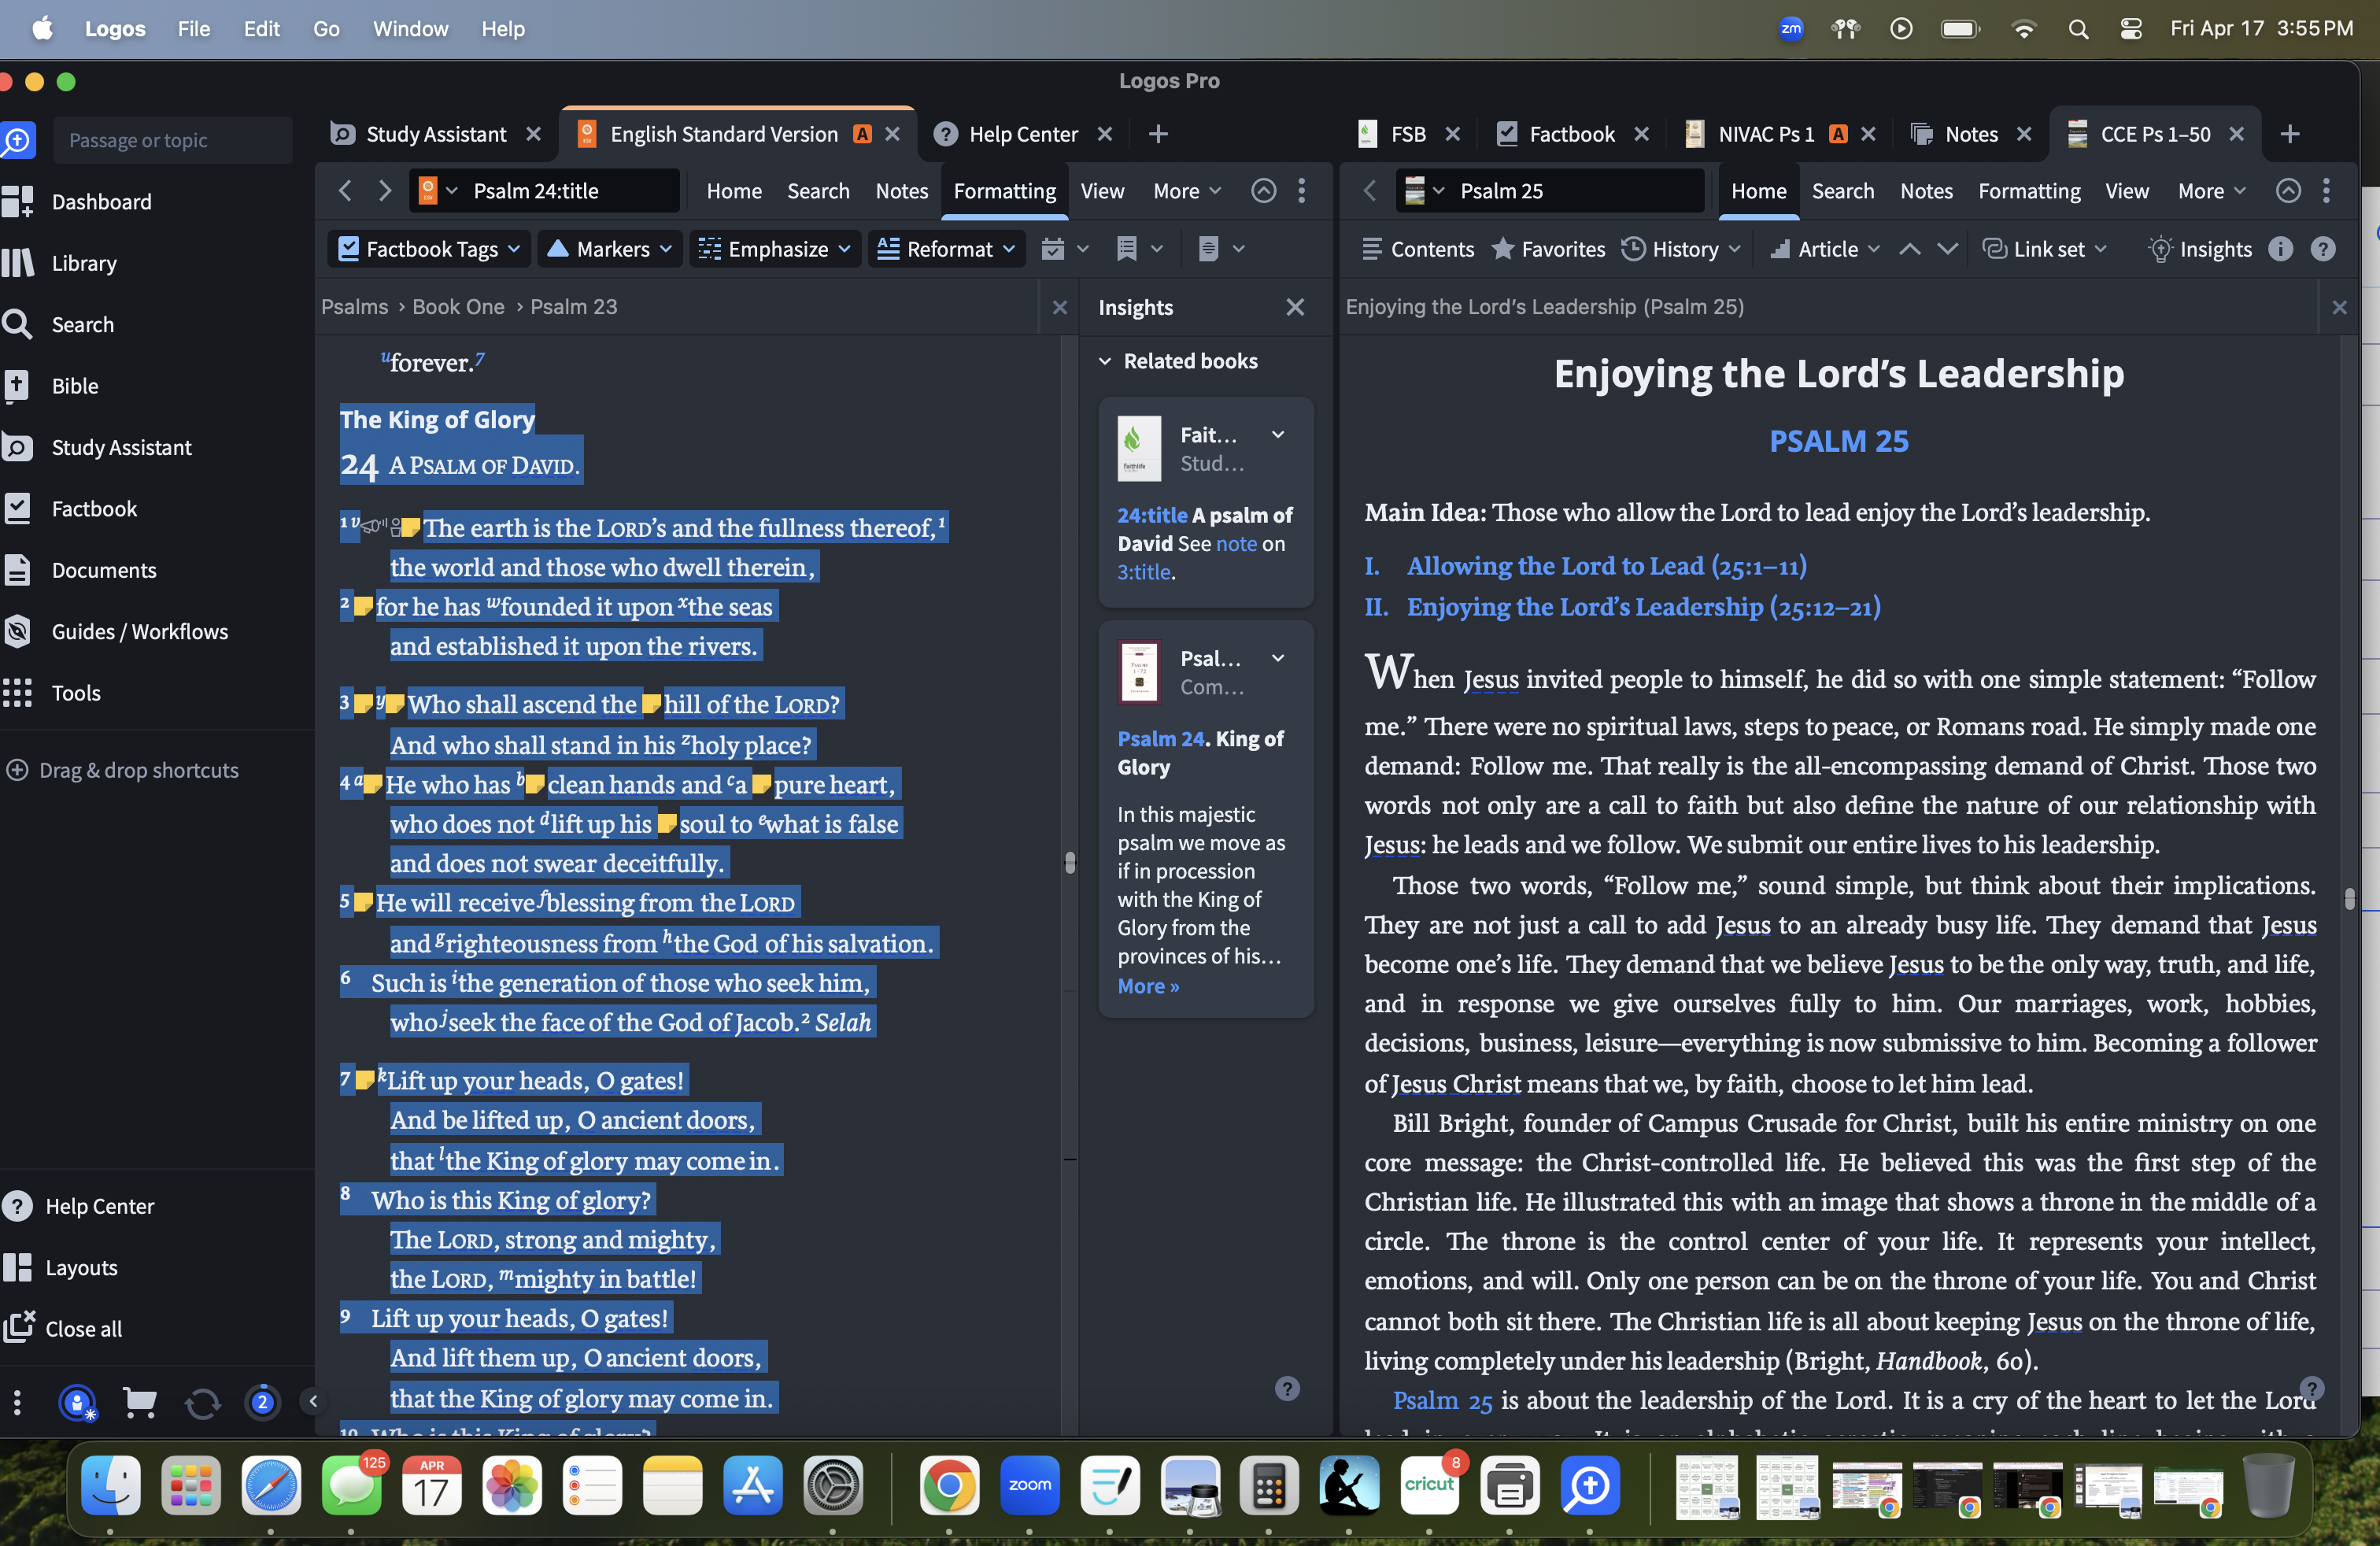Open the shopping cart icon

[140, 1402]
